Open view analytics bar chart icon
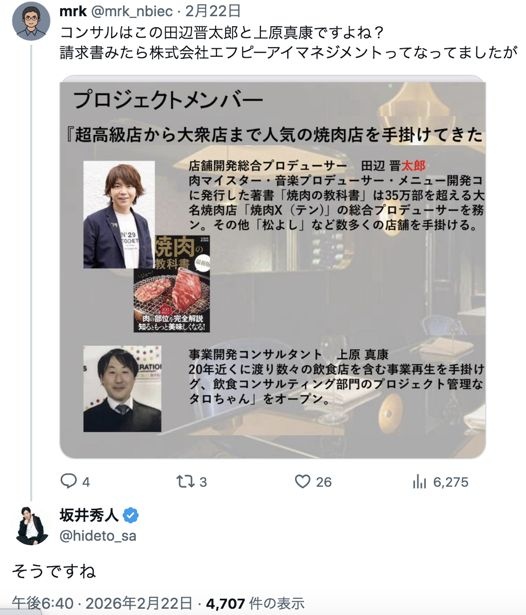 (419, 481)
